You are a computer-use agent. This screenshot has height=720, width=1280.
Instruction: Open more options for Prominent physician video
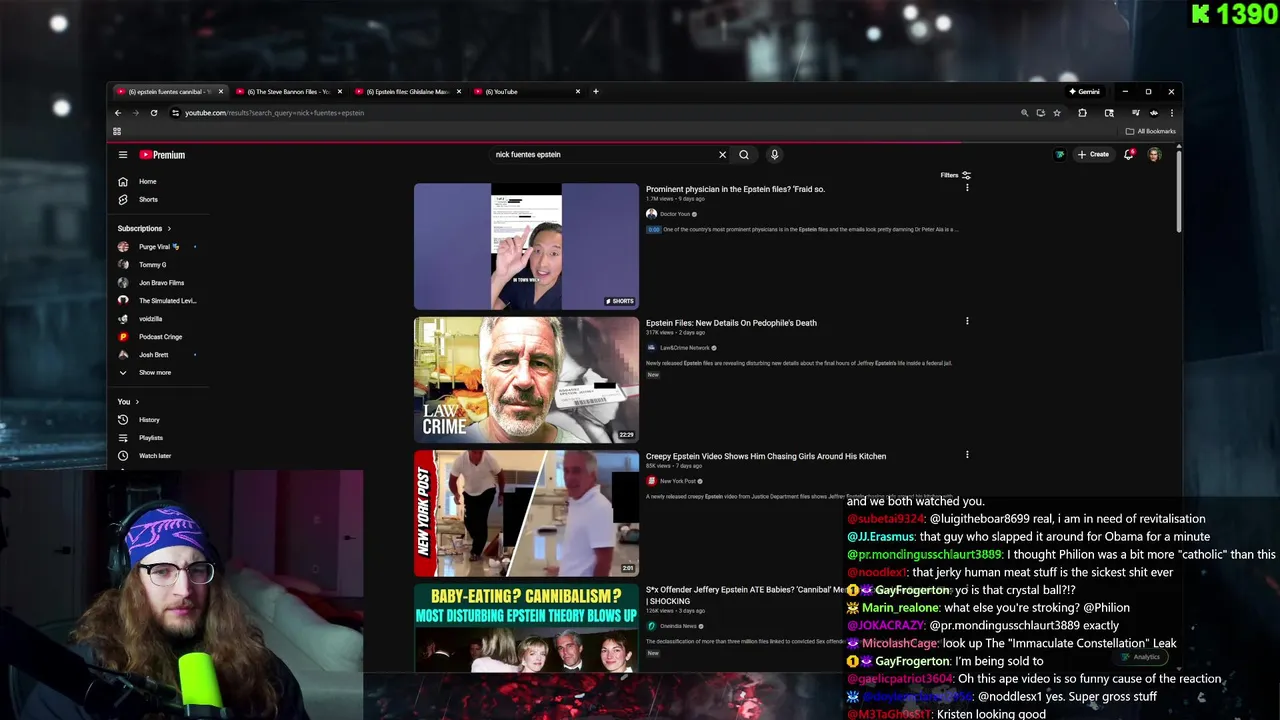coord(967,188)
